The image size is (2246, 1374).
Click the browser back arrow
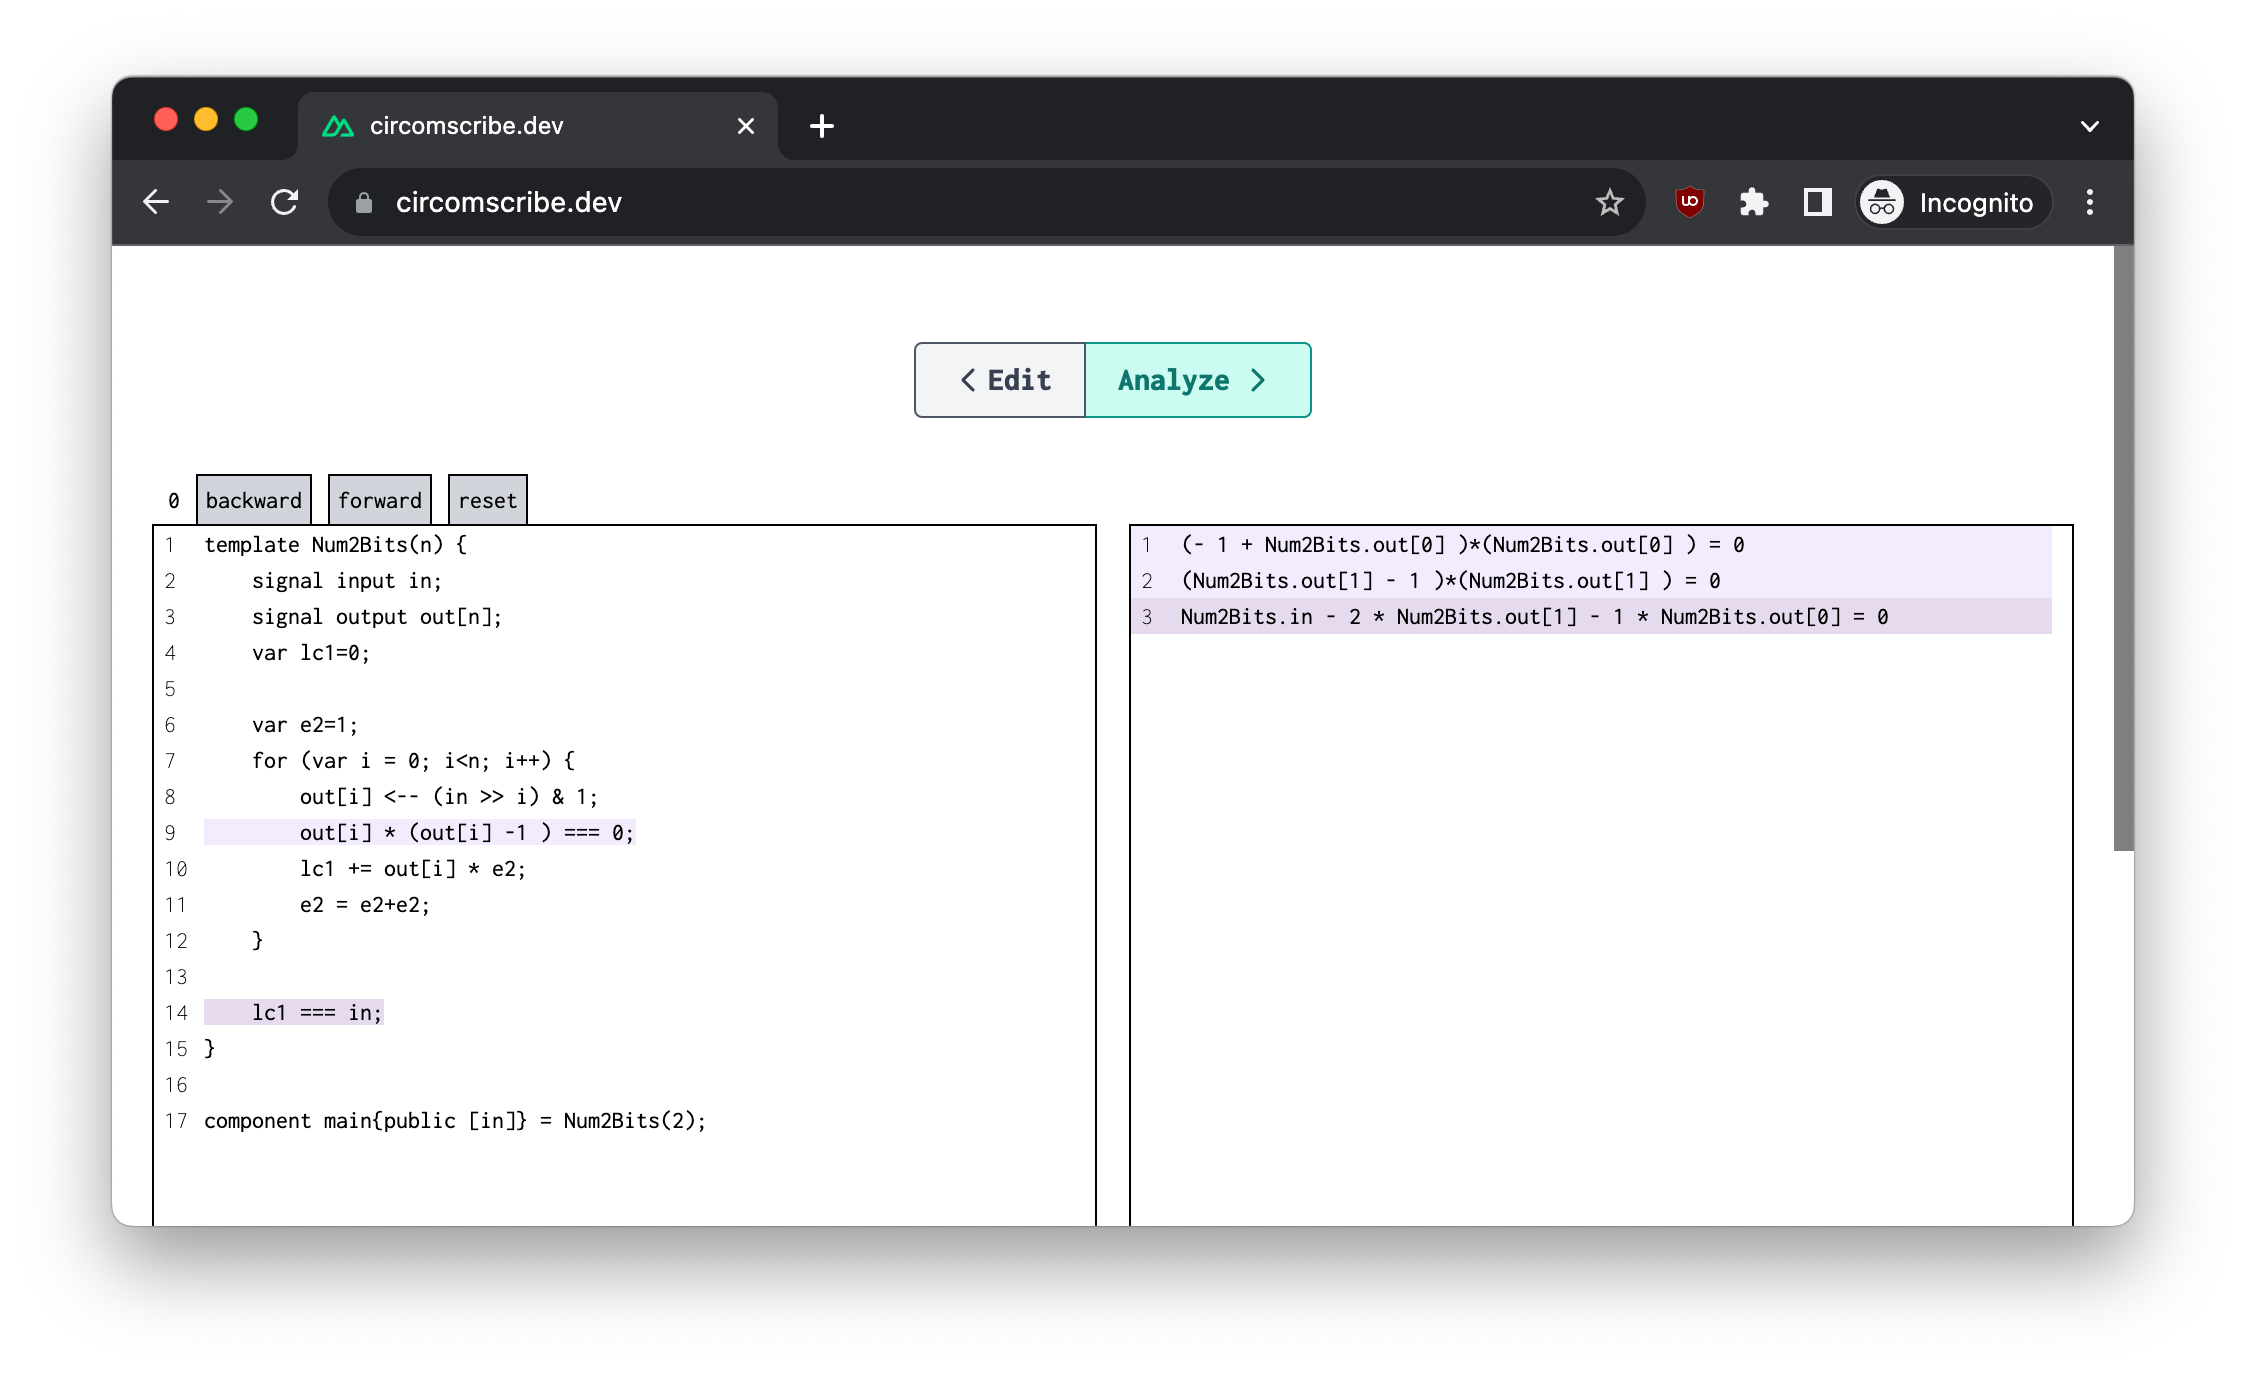pyautogui.click(x=156, y=202)
